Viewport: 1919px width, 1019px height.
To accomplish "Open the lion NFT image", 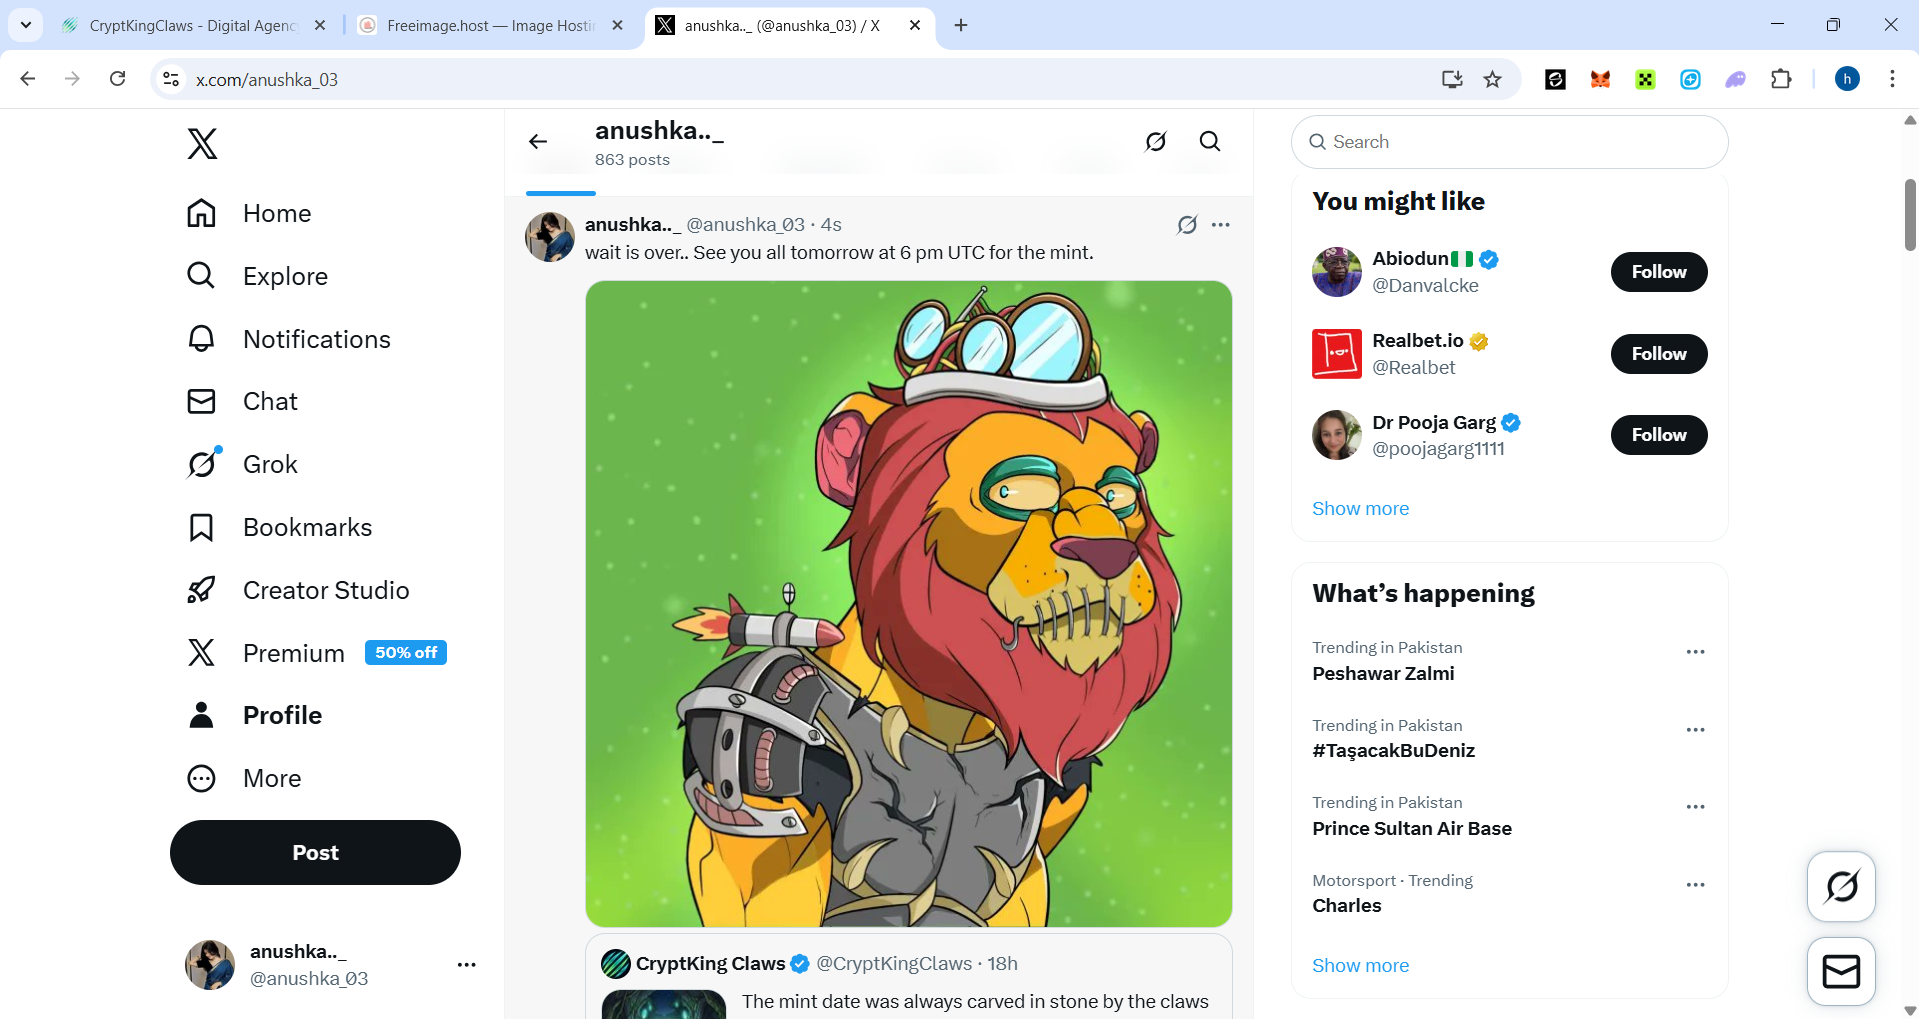I will click(x=909, y=604).
